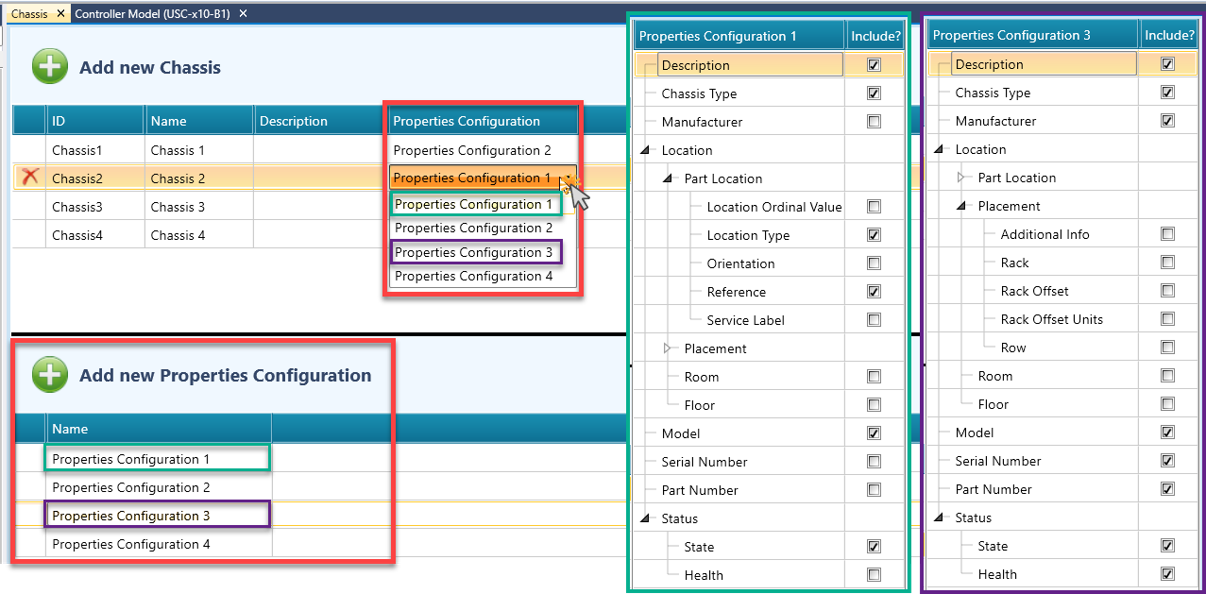Collapse the Location node in Properties Configuration 3

pos(941,150)
